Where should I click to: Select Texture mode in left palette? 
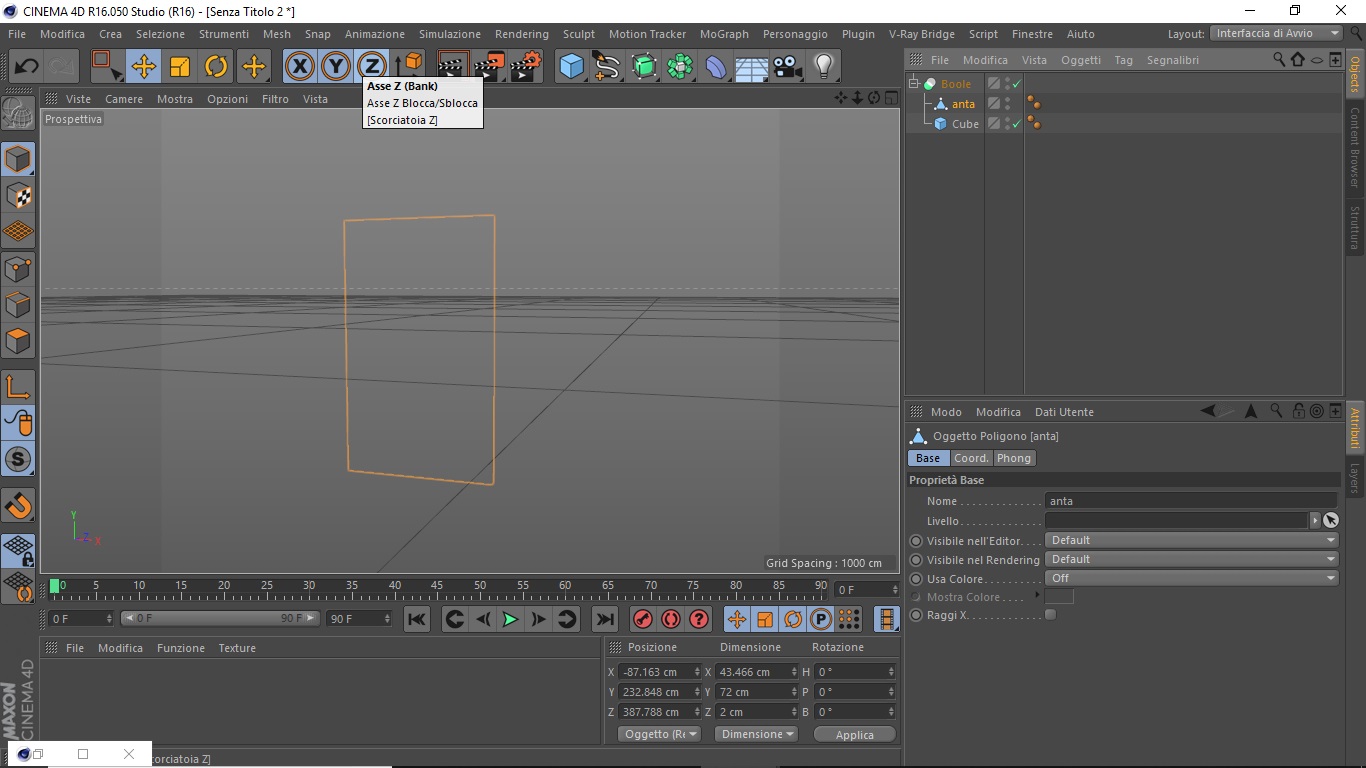pyautogui.click(x=18, y=195)
